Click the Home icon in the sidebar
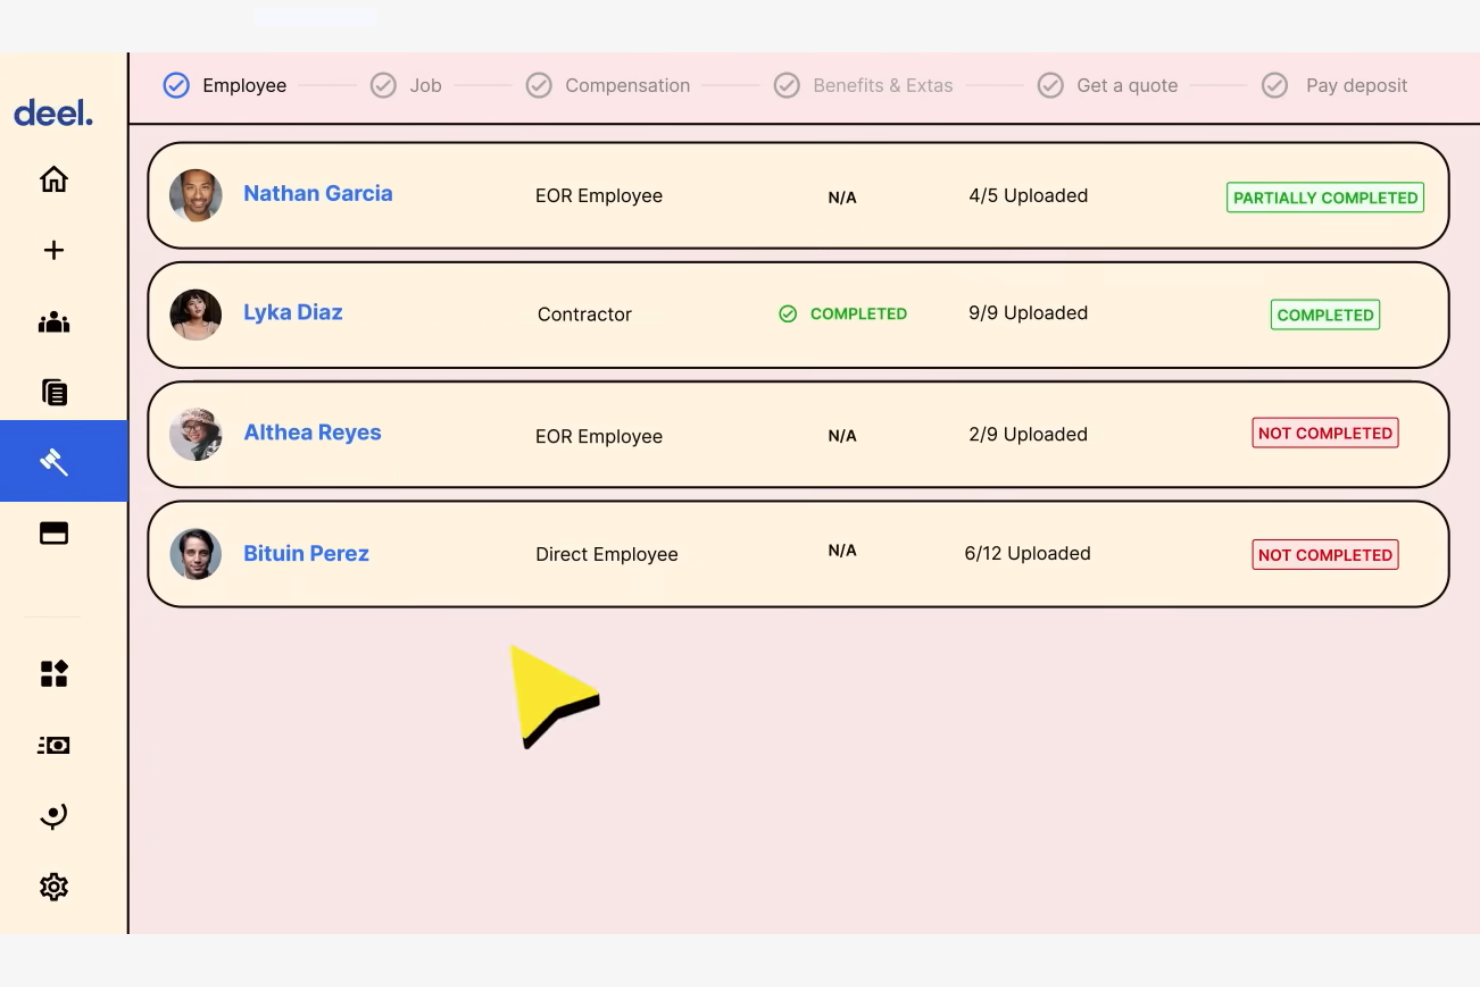The image size is (1480, 987). [x=53, y=179]
